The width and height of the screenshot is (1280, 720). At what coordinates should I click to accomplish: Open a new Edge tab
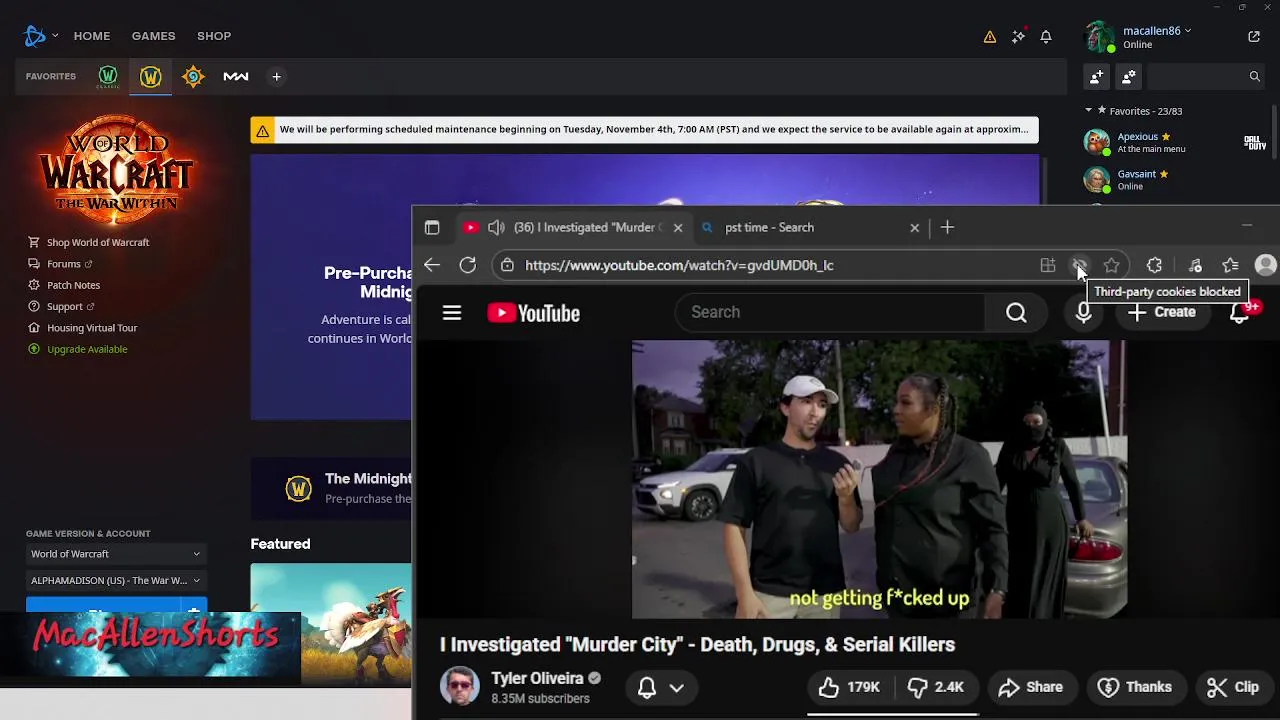coord(947,228)
